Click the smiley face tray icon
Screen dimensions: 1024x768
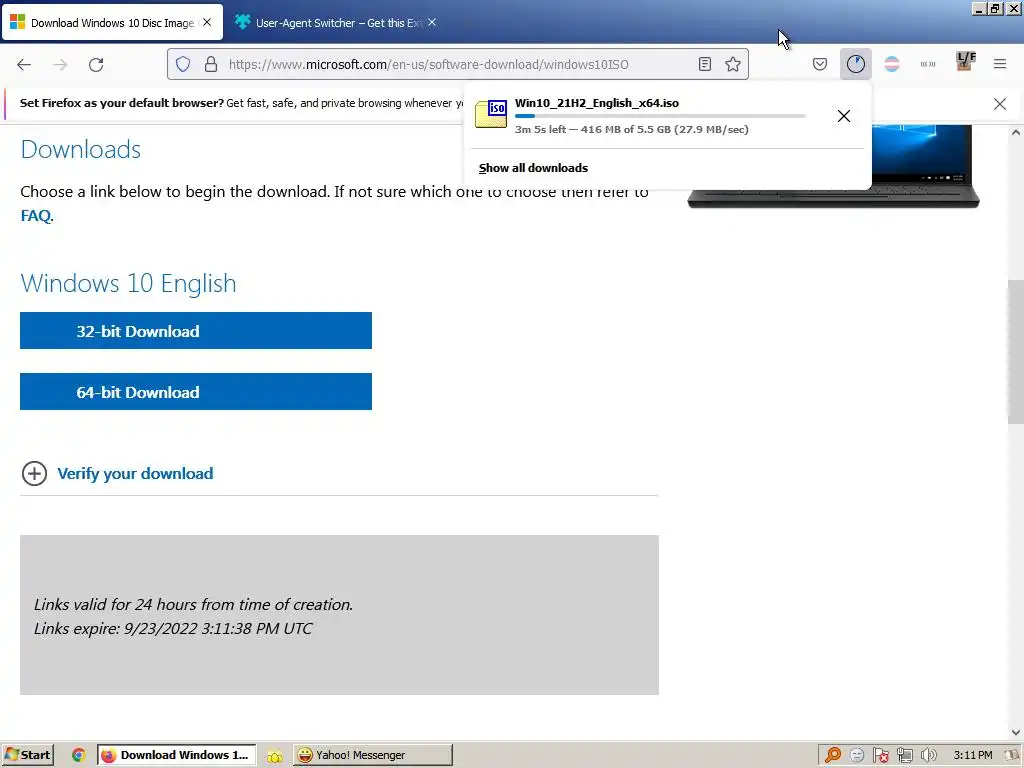coord(857,755)
